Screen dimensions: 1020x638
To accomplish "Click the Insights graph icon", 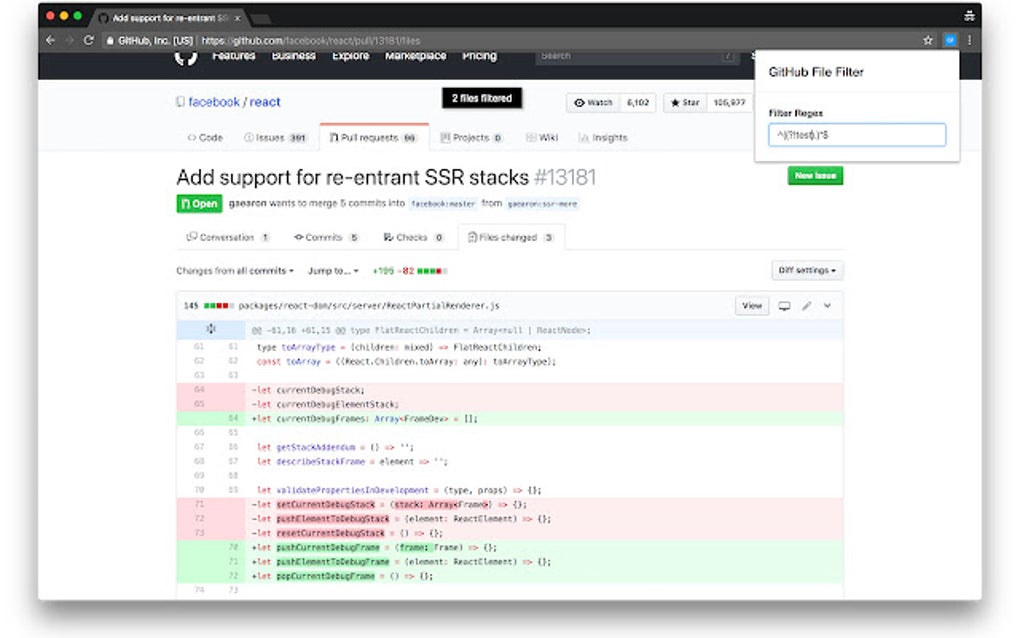I will (x=585, y=138).
